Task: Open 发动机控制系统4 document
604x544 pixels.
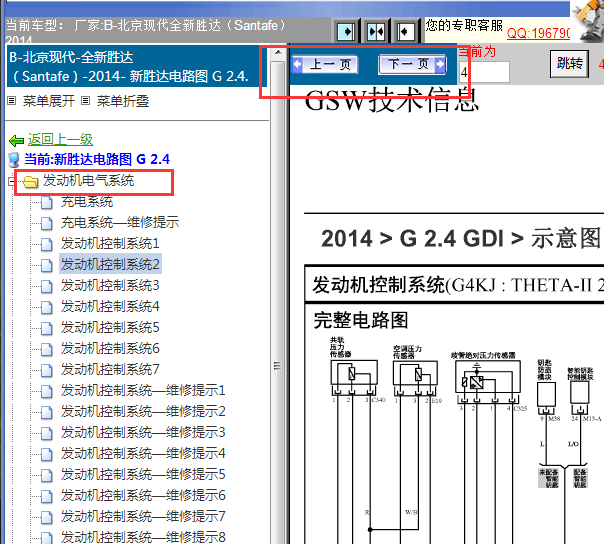Action: tap(110, 307)
